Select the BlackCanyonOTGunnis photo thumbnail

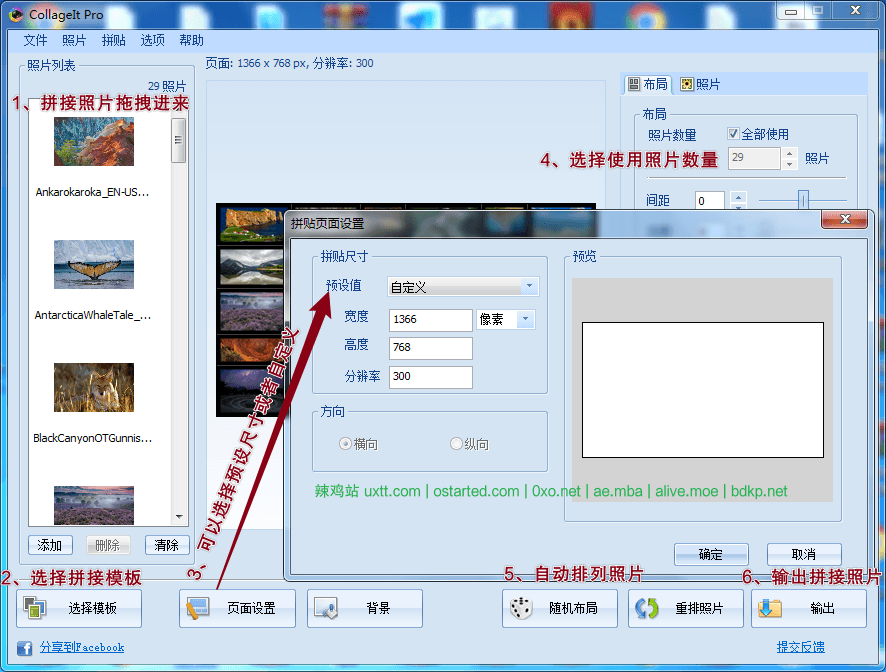(94, 387)
